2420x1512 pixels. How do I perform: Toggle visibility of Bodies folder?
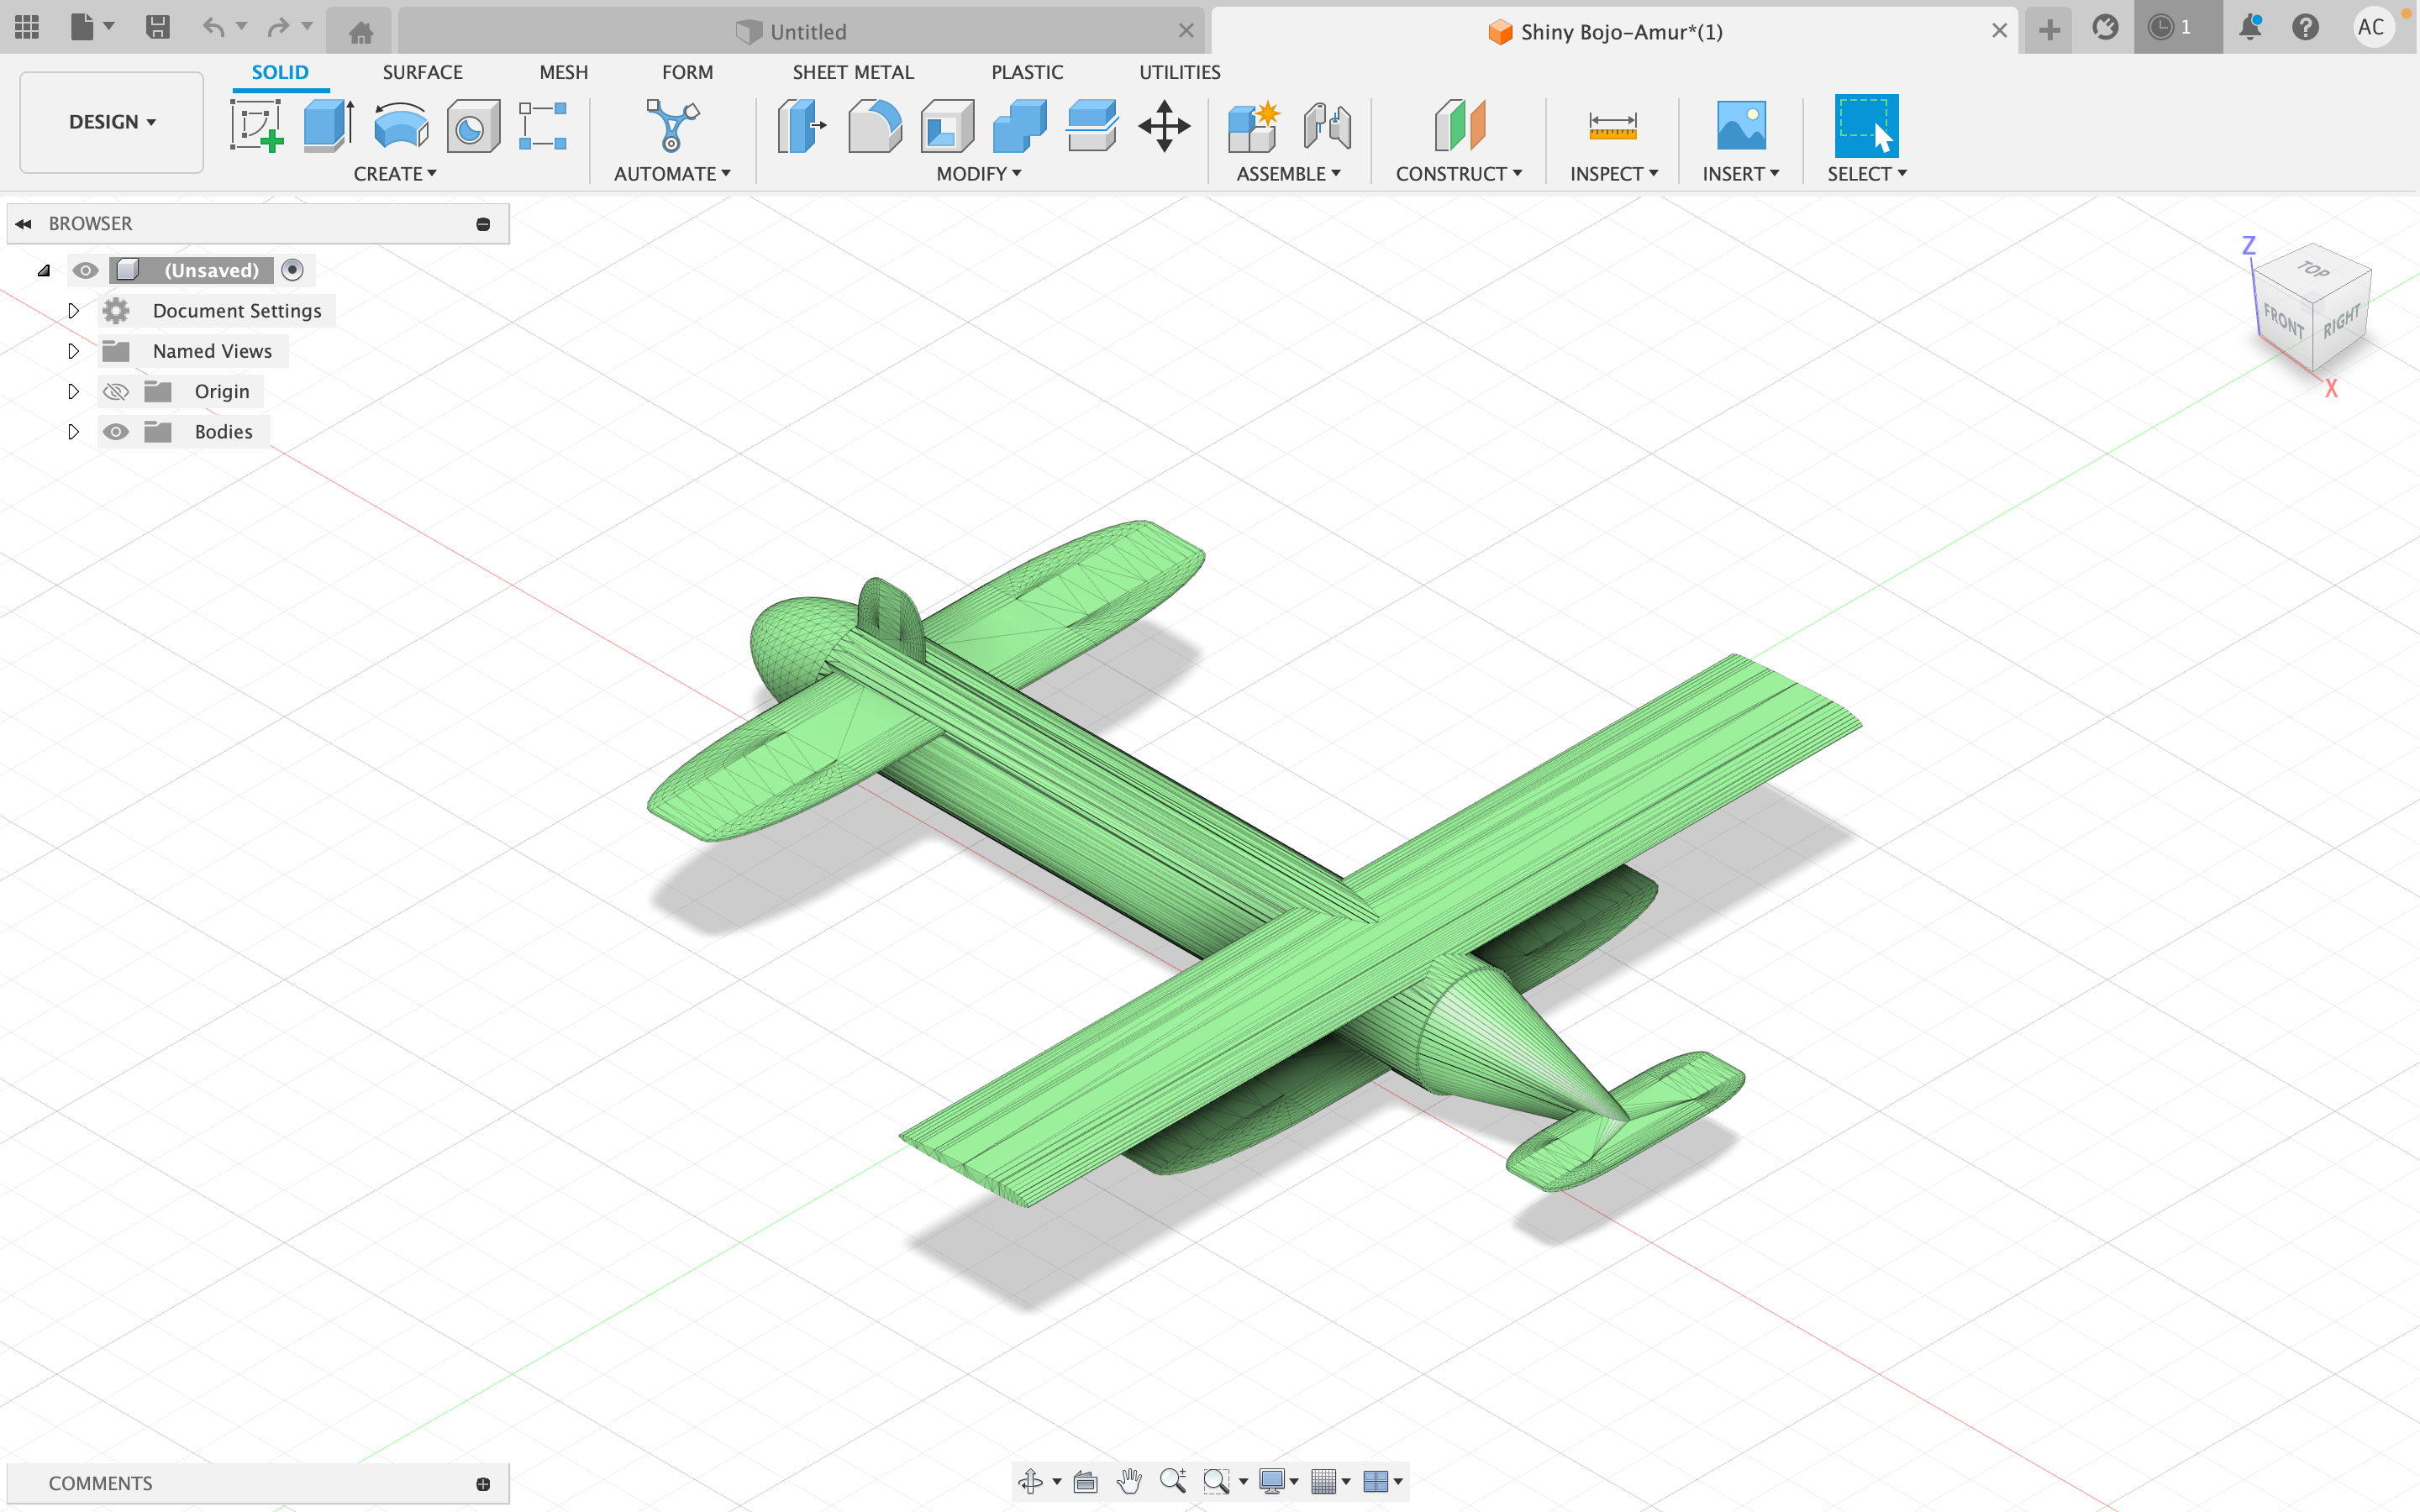pos(117,430)
